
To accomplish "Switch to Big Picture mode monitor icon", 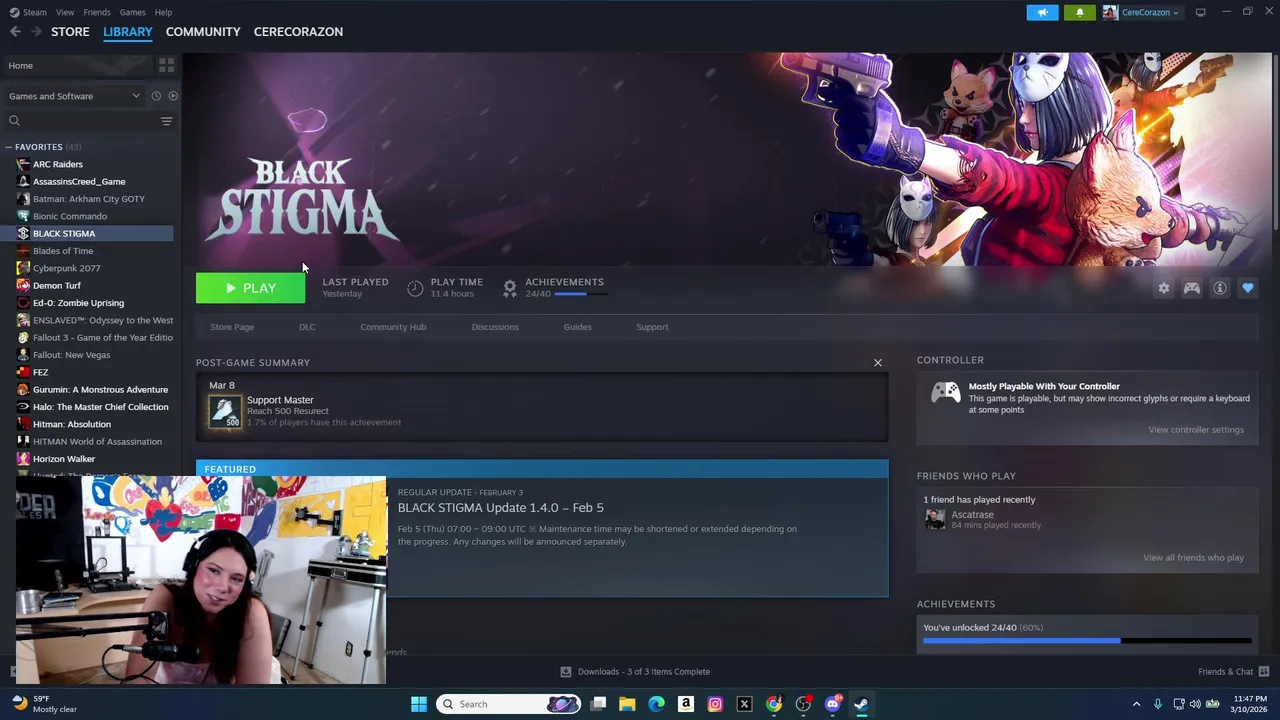I will pos(1200,12).
